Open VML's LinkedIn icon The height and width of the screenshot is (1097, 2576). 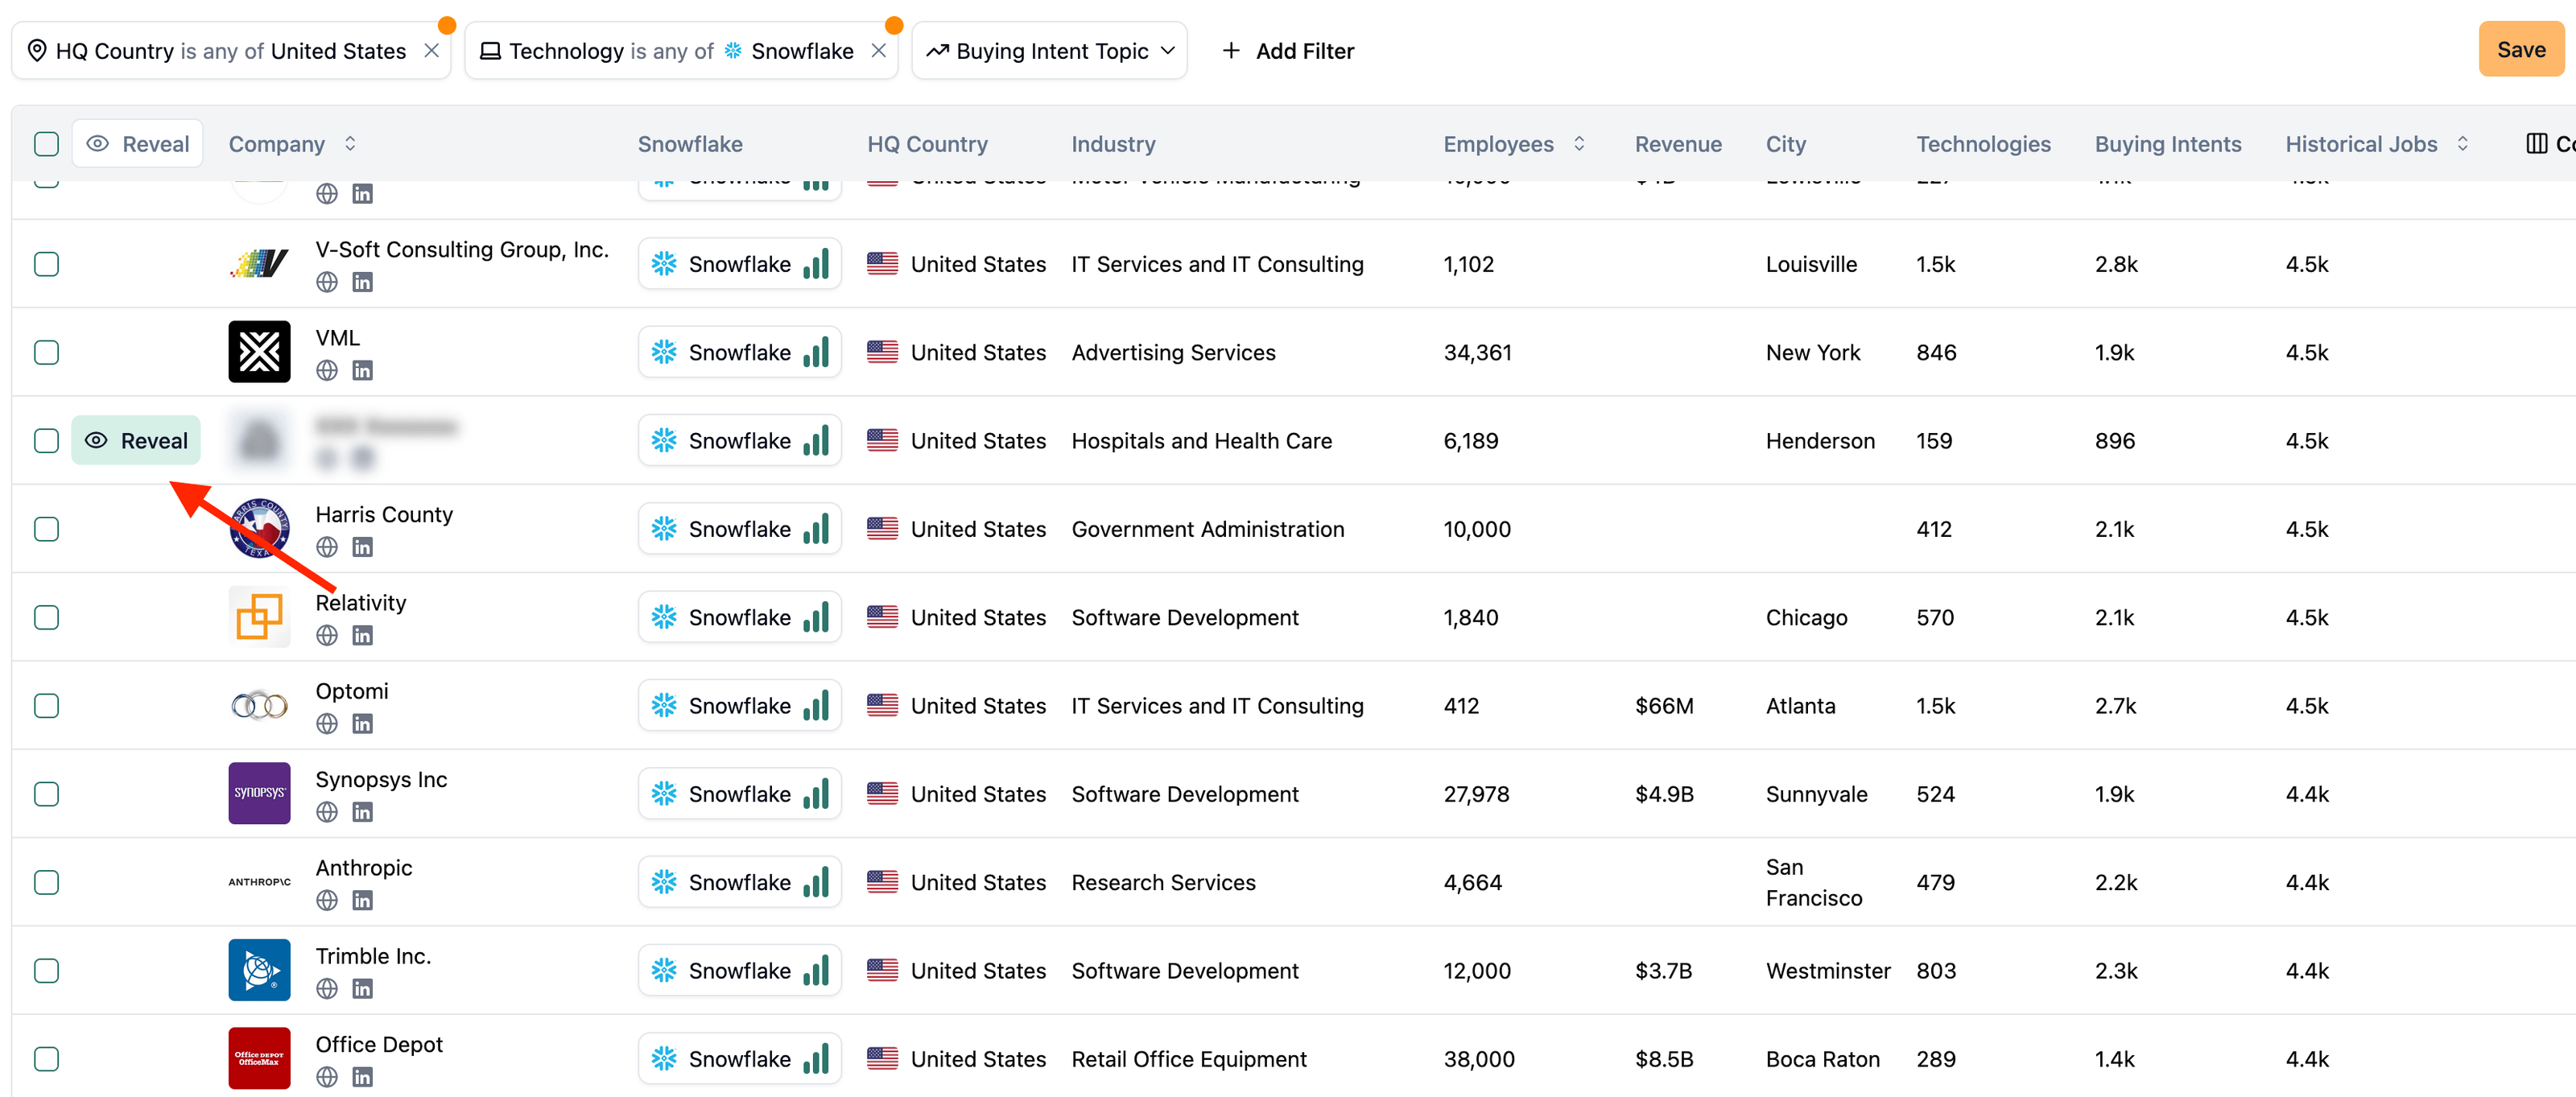pos(362,370)
